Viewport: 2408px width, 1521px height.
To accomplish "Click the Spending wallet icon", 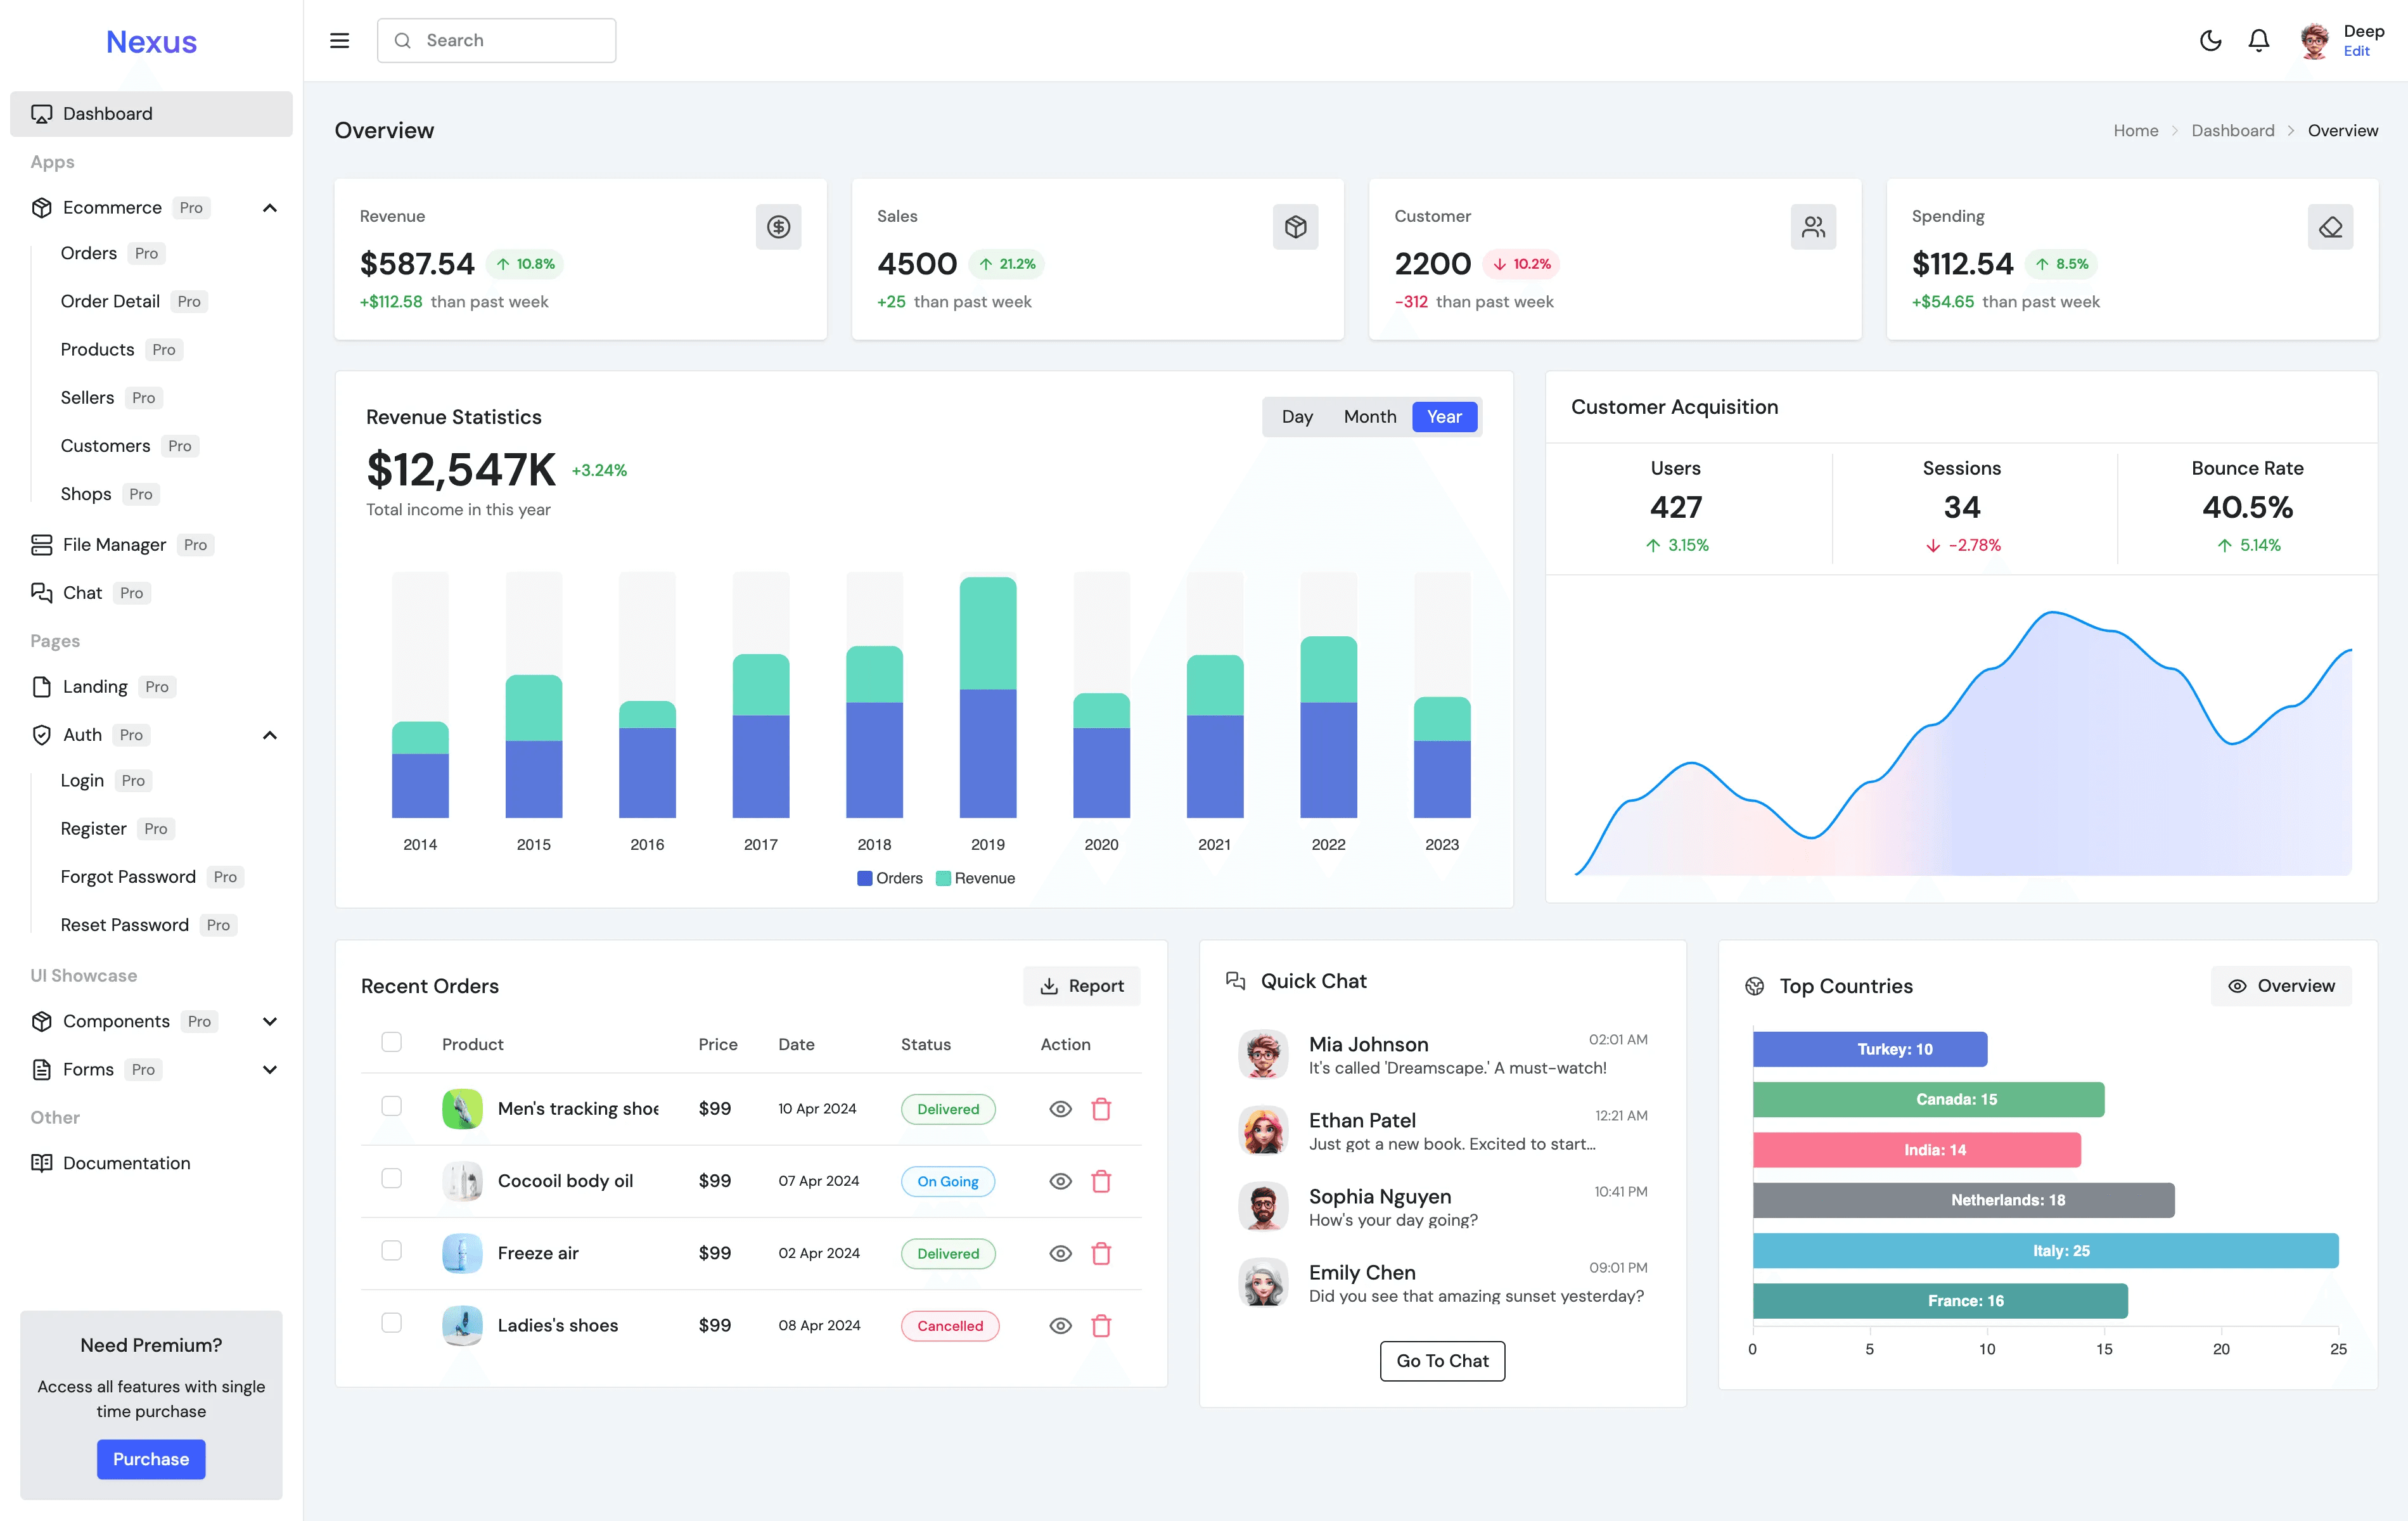I will click(2330, 227).
